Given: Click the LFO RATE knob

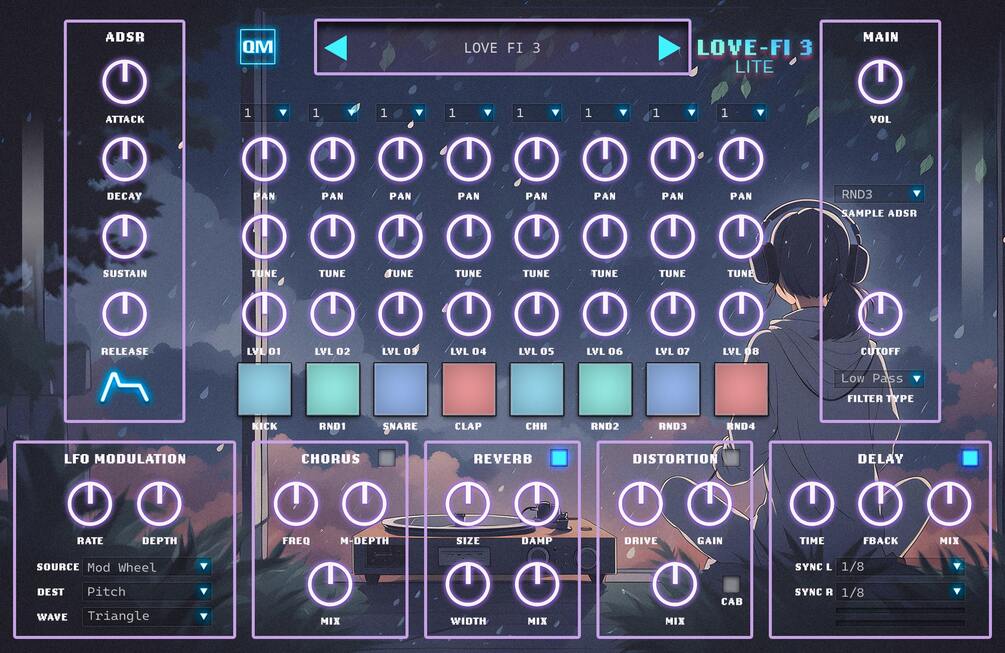Looking at the screenshot, I should pyautogui.click(x=90, y=504).
